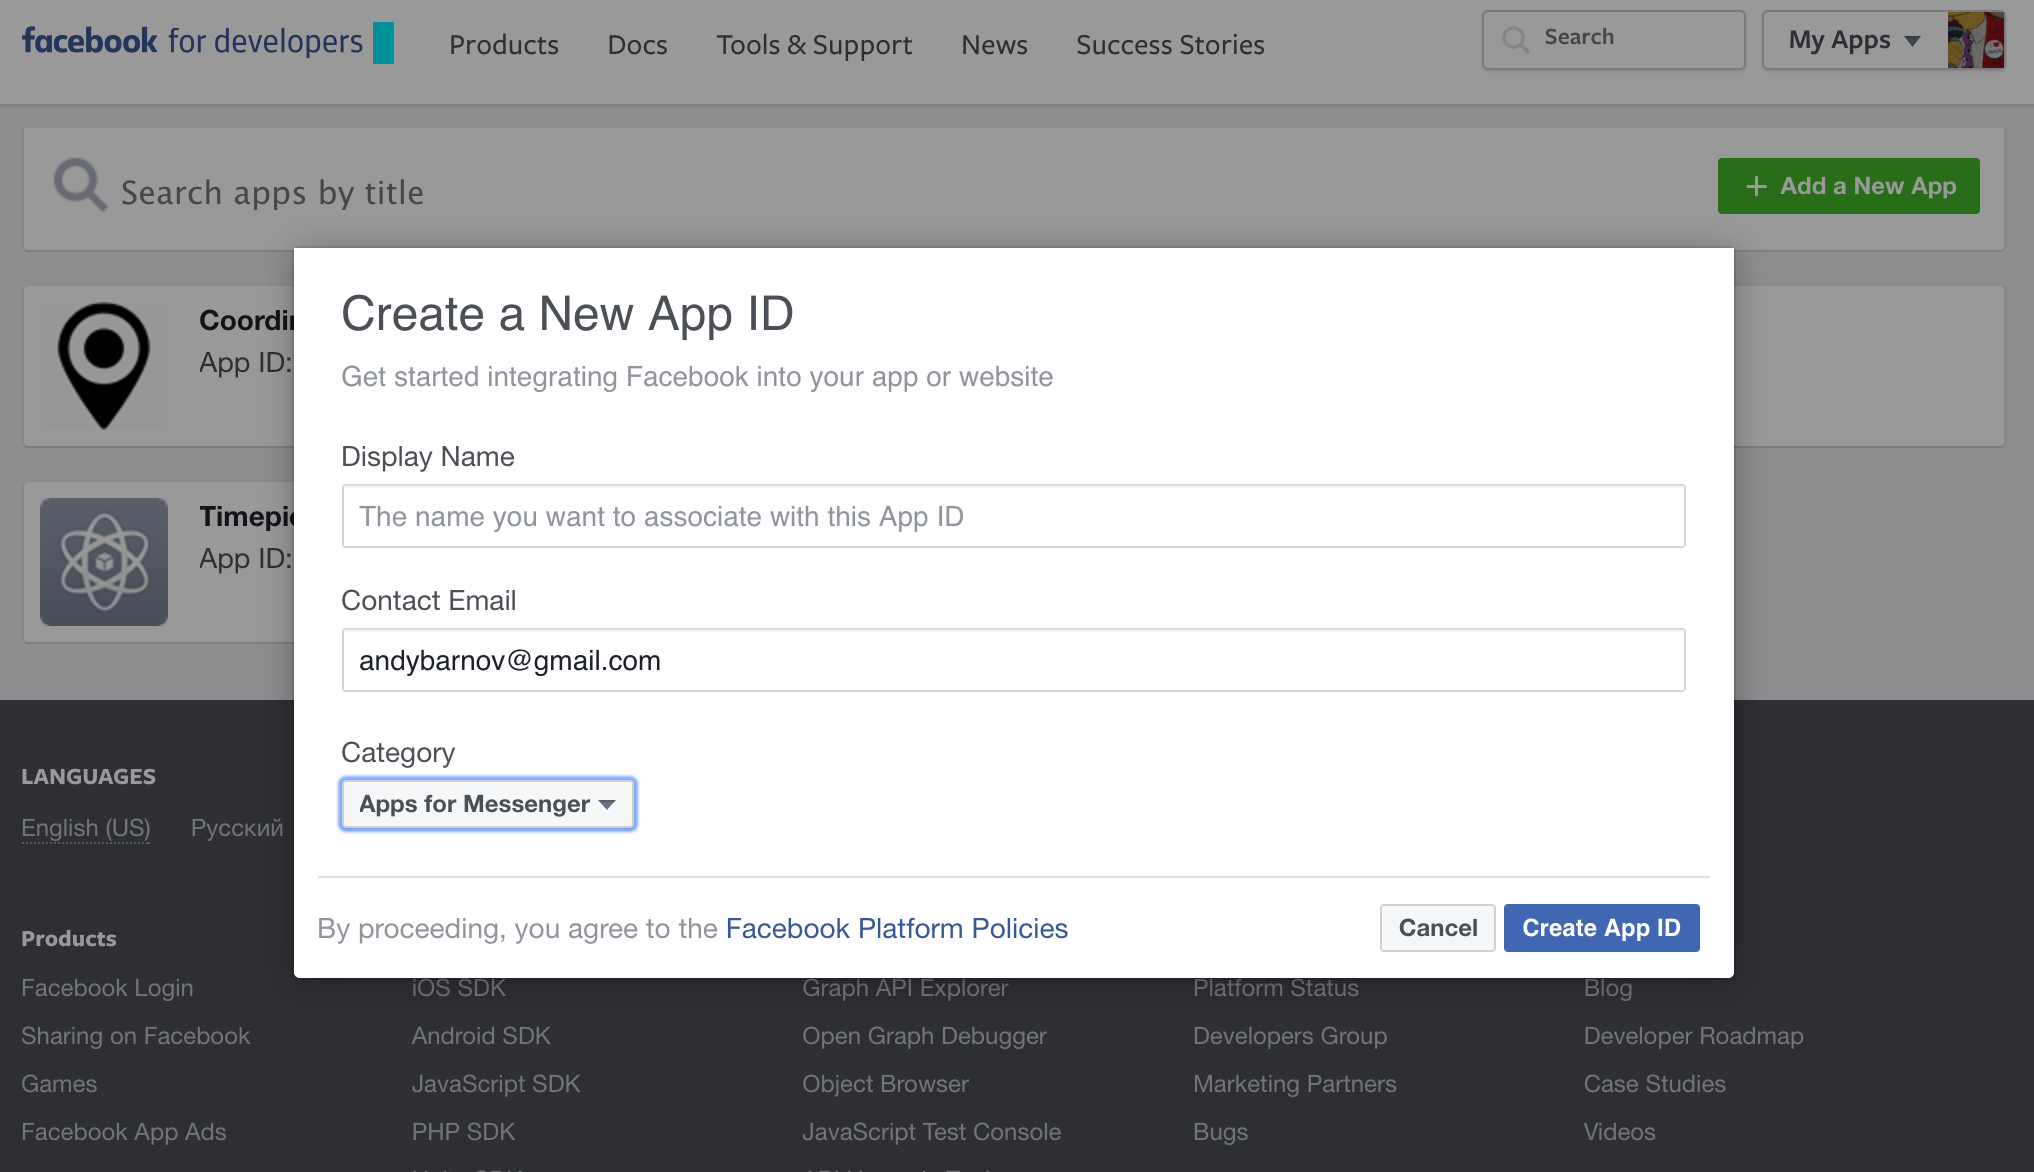
Task: Cancel the new app dialog
Action: 1437,928
